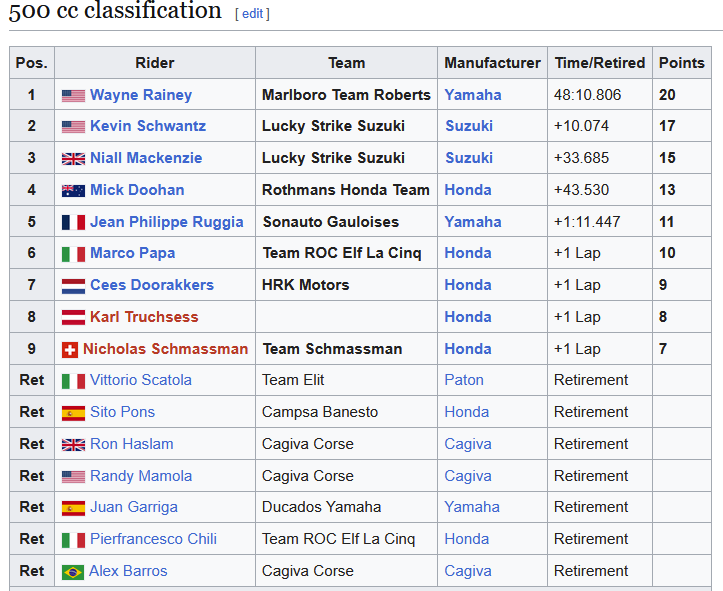Select the Manufacturer column header
The image size is (723, 591).
tap(492, 63)
